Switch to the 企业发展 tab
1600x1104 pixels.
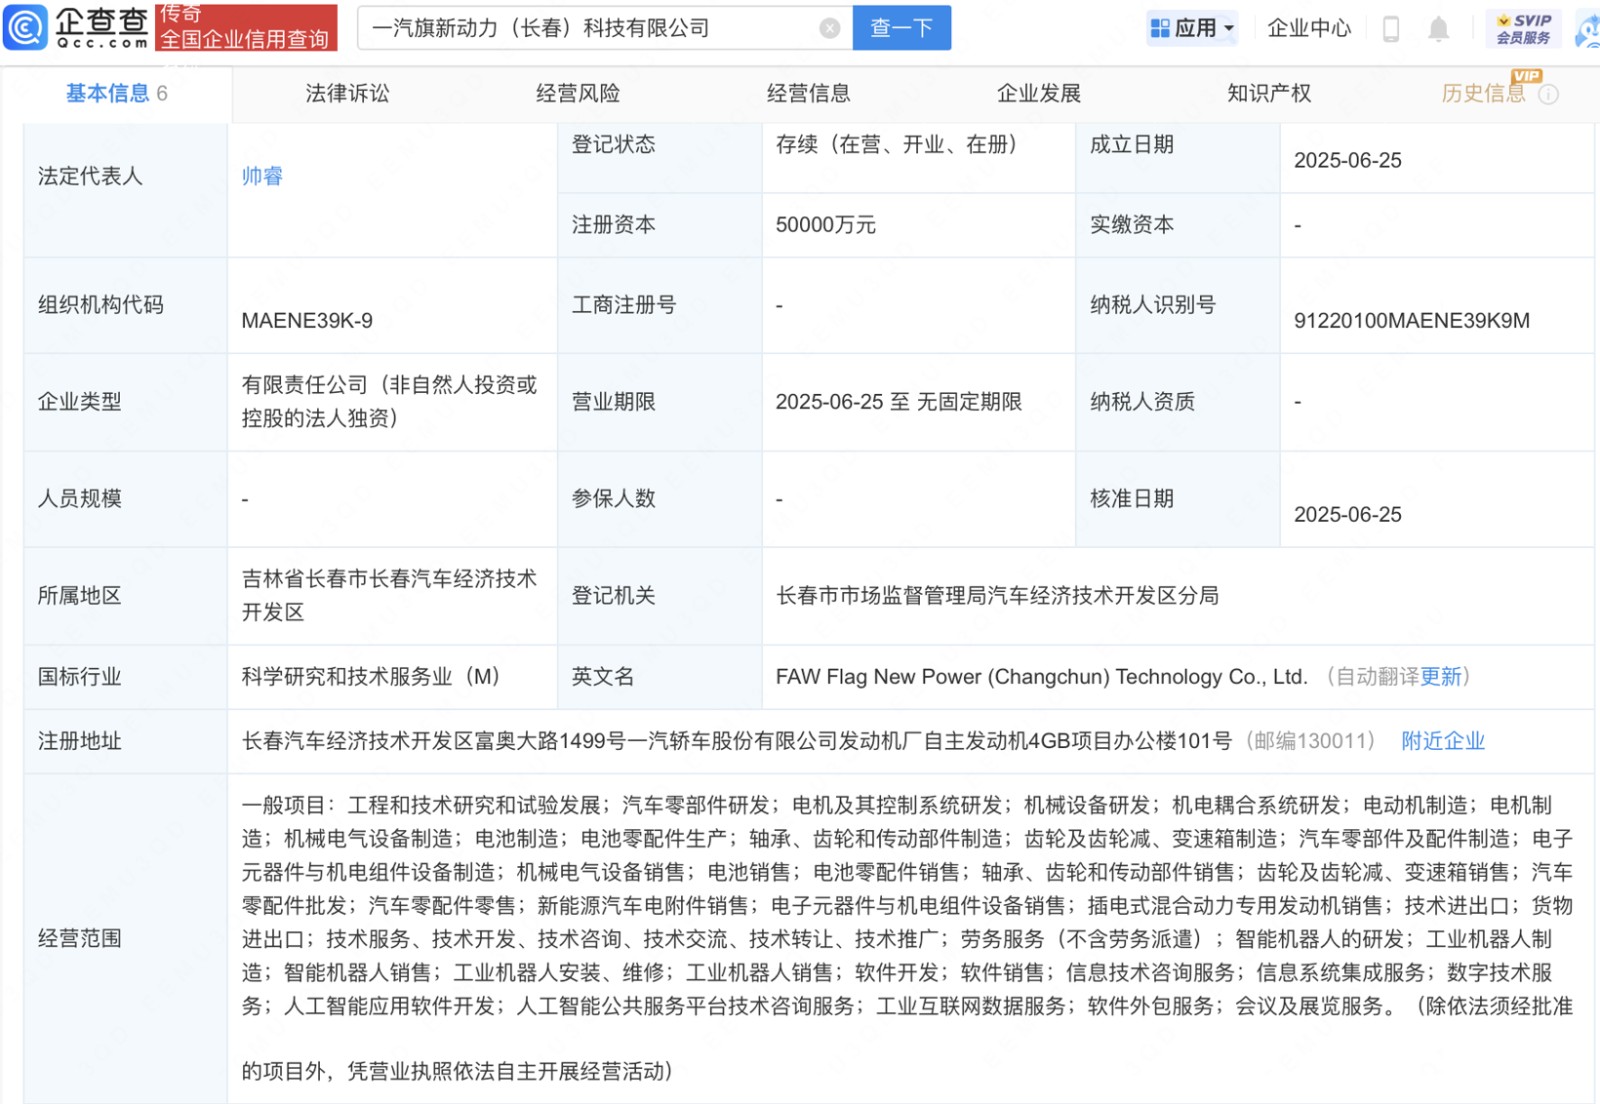[1039, 93]
